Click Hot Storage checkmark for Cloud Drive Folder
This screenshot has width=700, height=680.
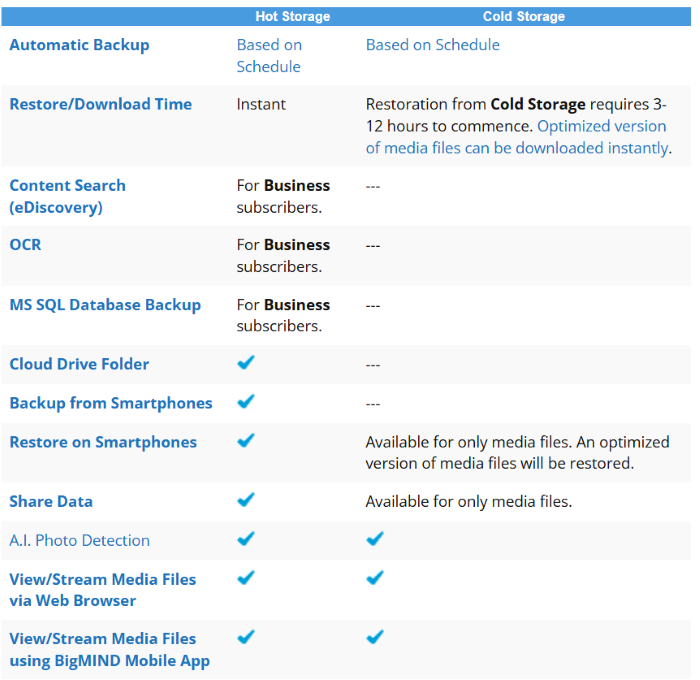246,363
